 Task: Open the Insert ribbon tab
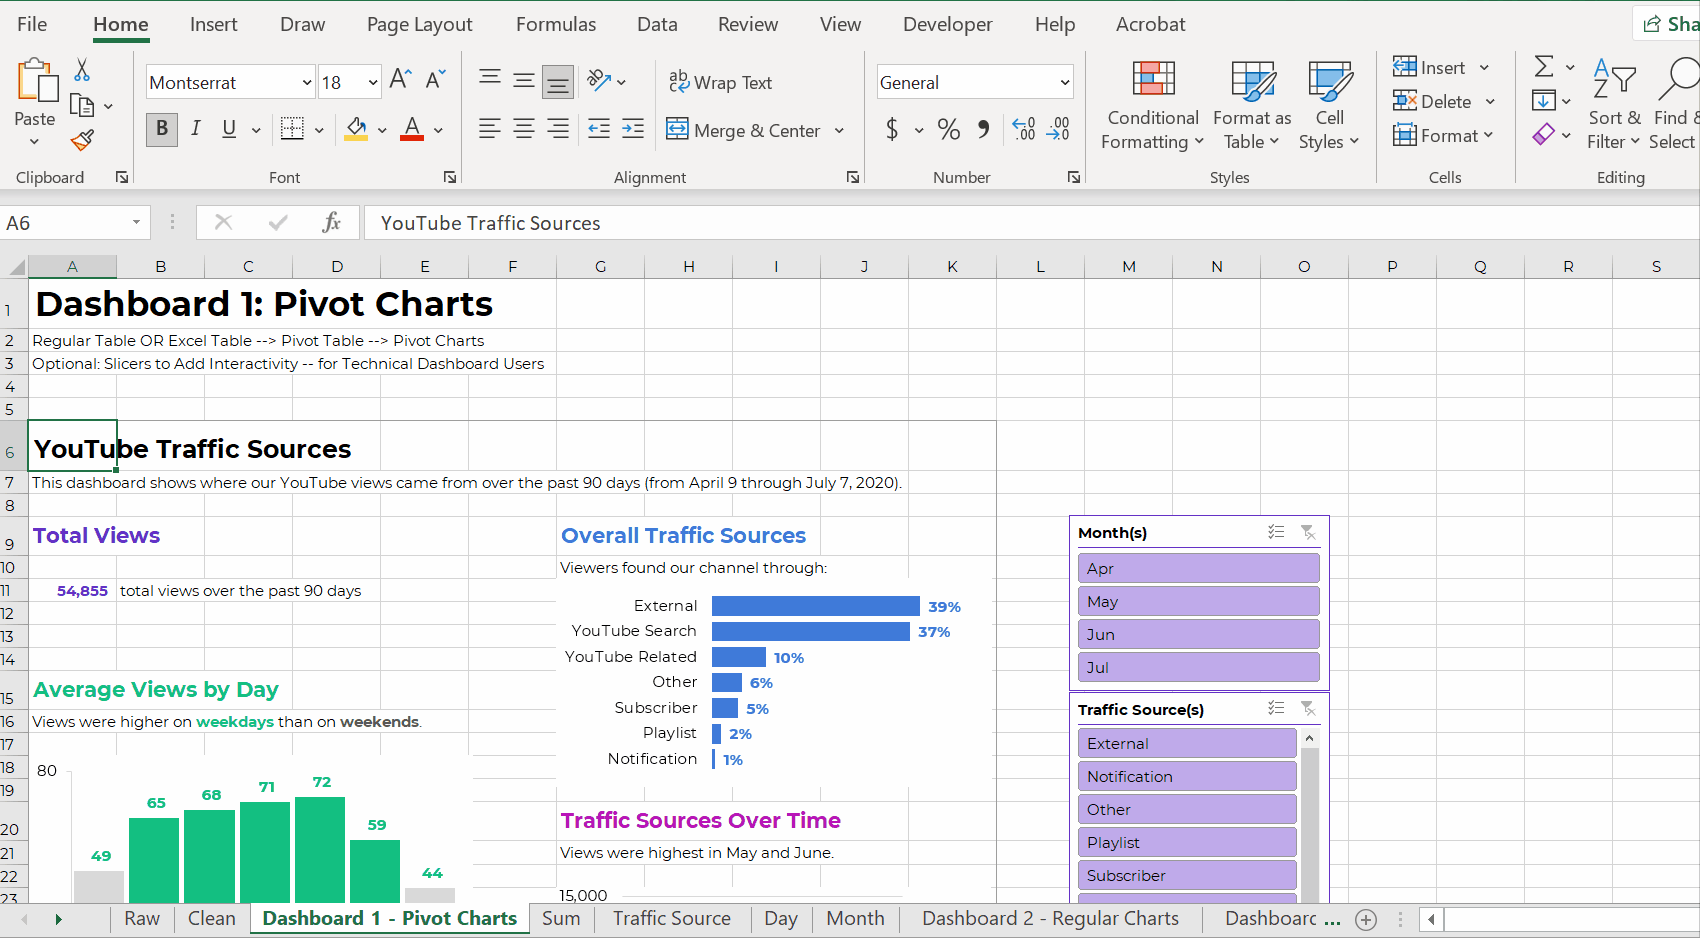214,24
